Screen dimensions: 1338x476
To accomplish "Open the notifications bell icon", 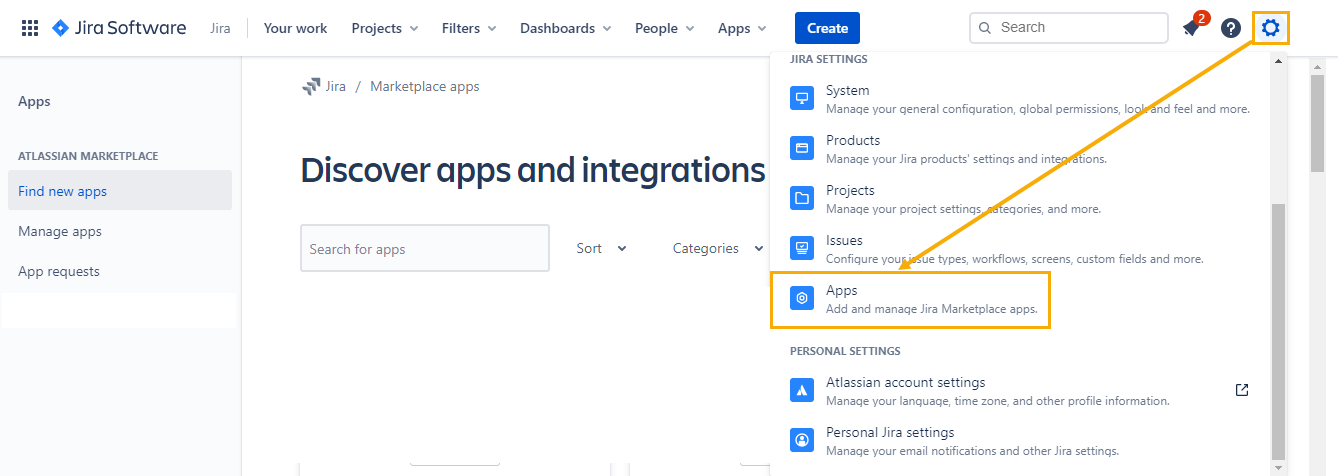I will 1191,28.
